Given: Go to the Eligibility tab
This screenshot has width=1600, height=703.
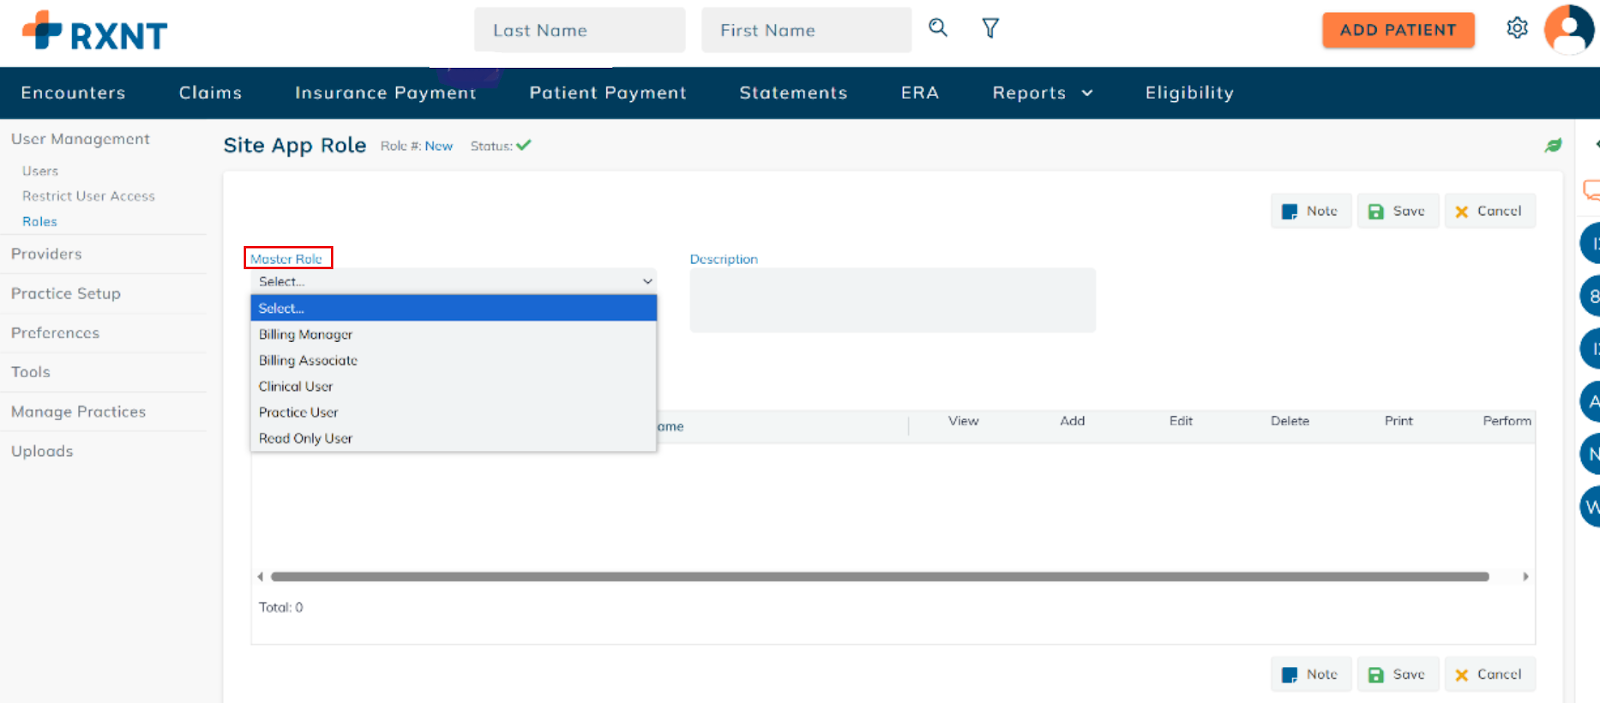Looking at the screenshot, I should 1189,93.
